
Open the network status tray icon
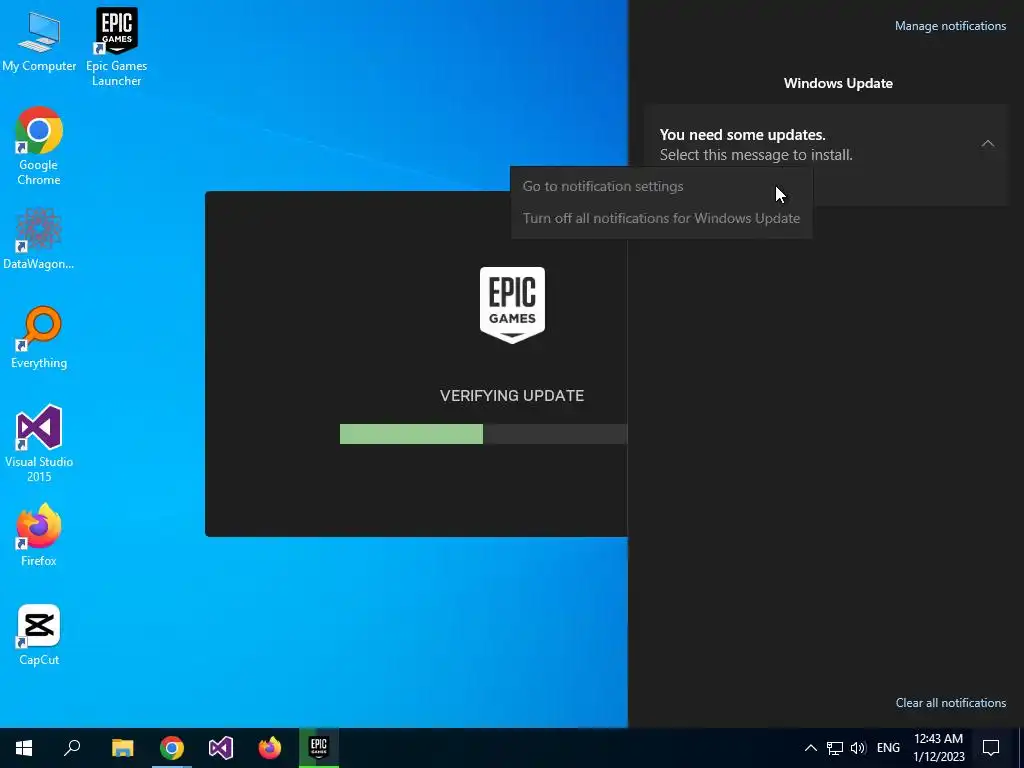(x=835, y=748)
